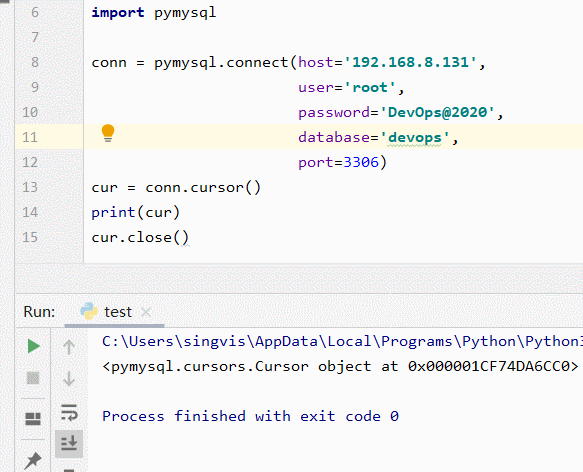Click the Down the stack trace arrow

[69, 379]
